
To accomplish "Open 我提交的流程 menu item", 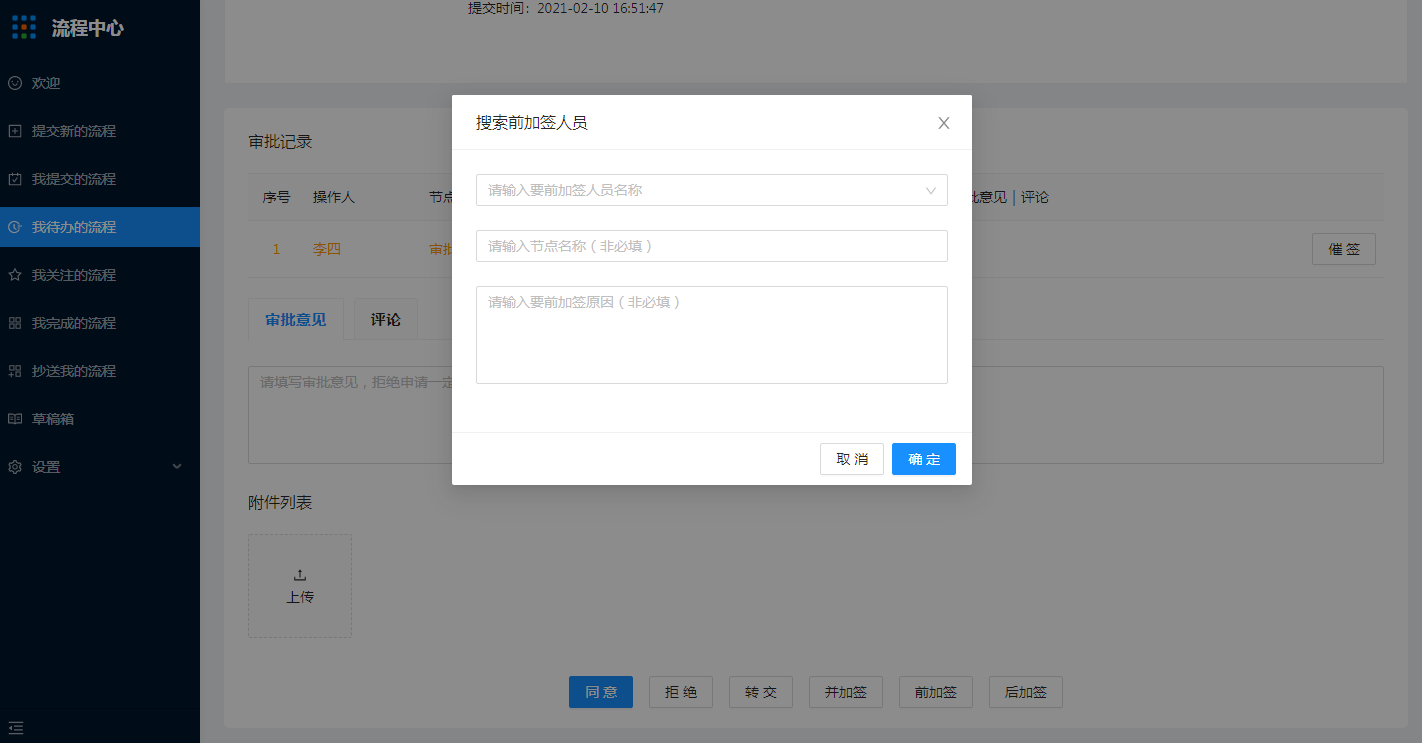I will [x=100, y=179].
